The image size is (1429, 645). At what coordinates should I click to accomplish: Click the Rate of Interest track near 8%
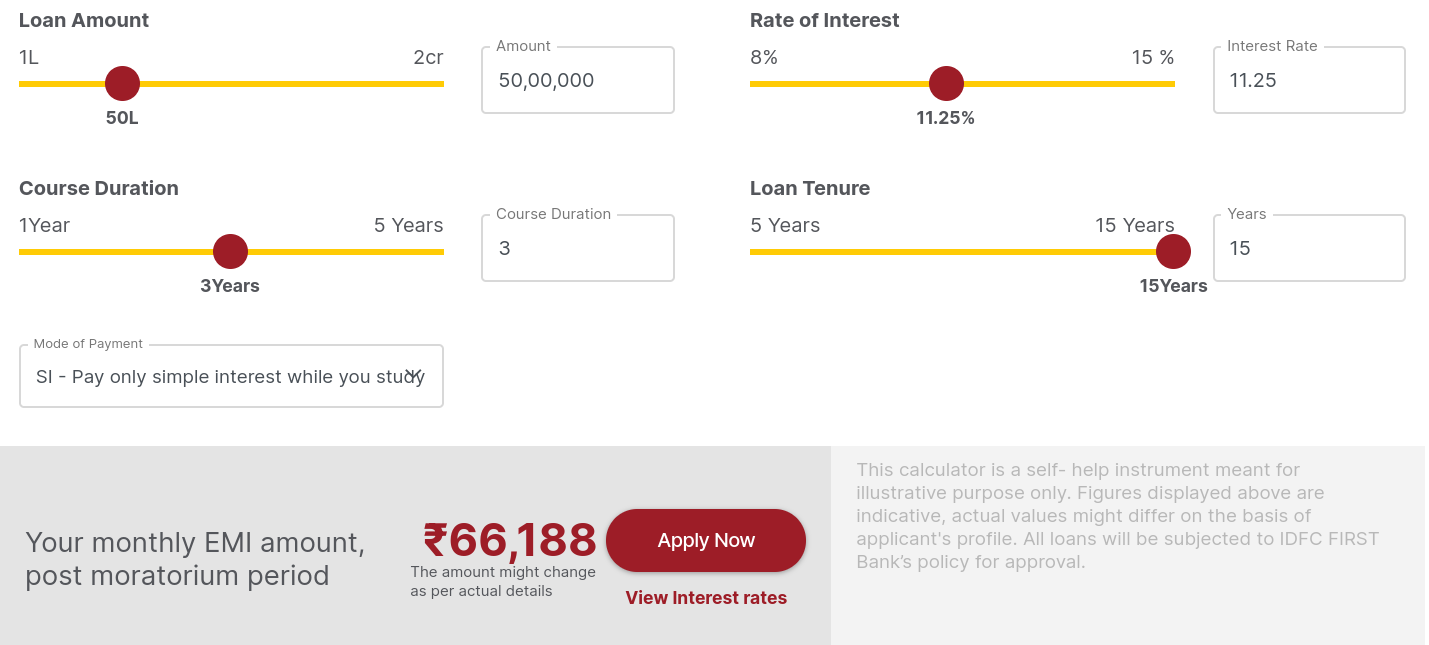(x=768, y=84)
